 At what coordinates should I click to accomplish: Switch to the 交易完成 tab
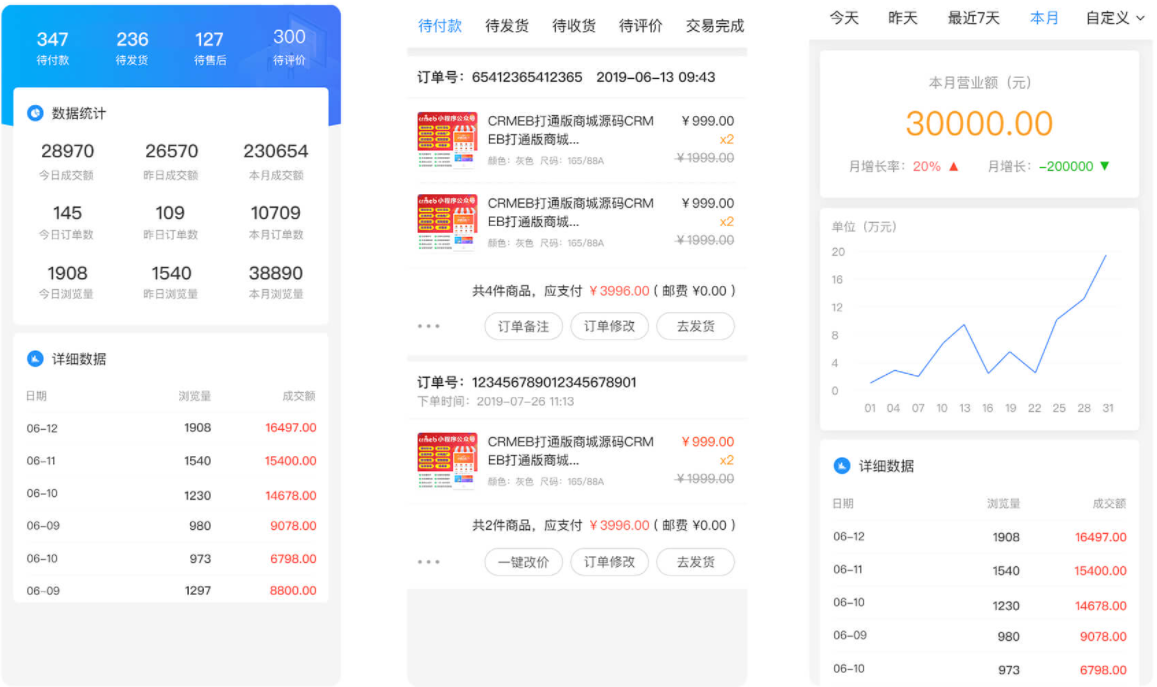coord(714,26)
